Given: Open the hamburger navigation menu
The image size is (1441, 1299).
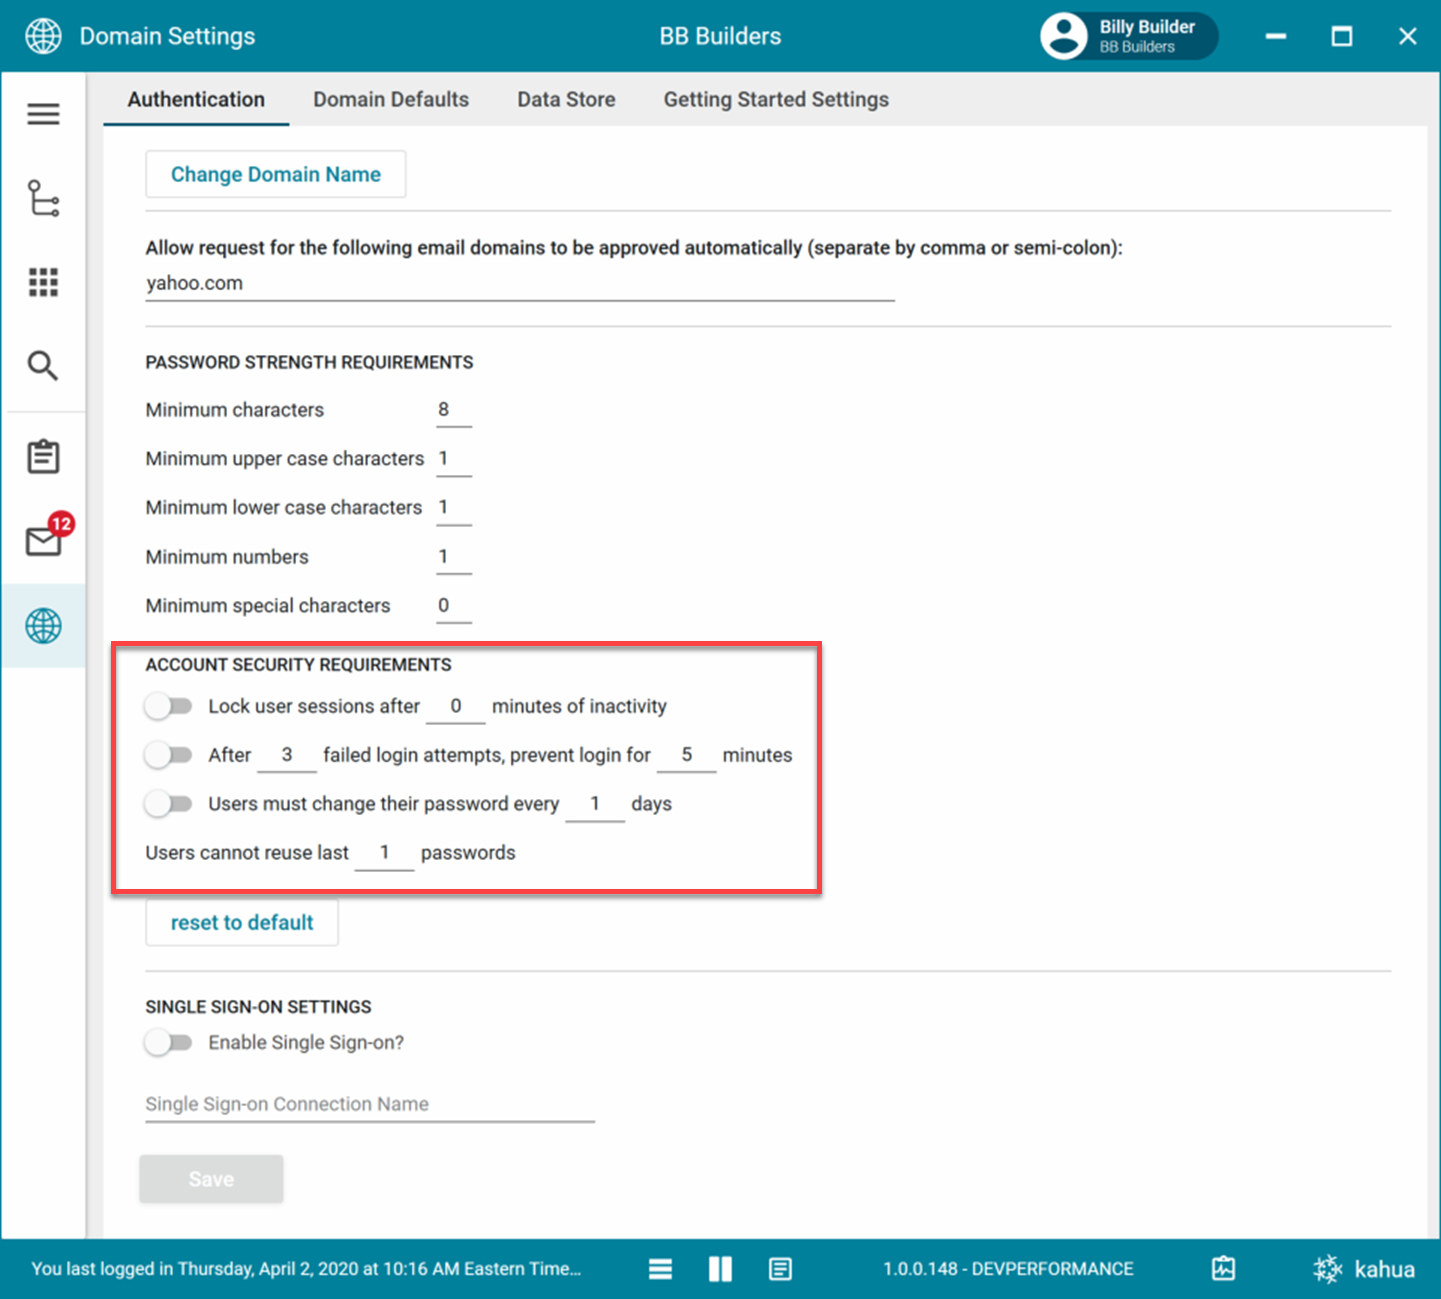Looking at the screenshot, I should [43, 114].
